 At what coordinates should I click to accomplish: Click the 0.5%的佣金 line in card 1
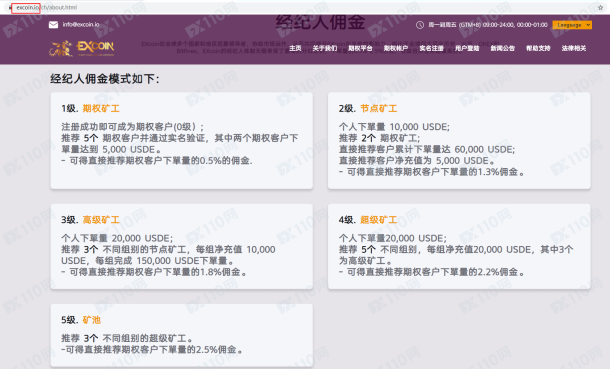157,161
